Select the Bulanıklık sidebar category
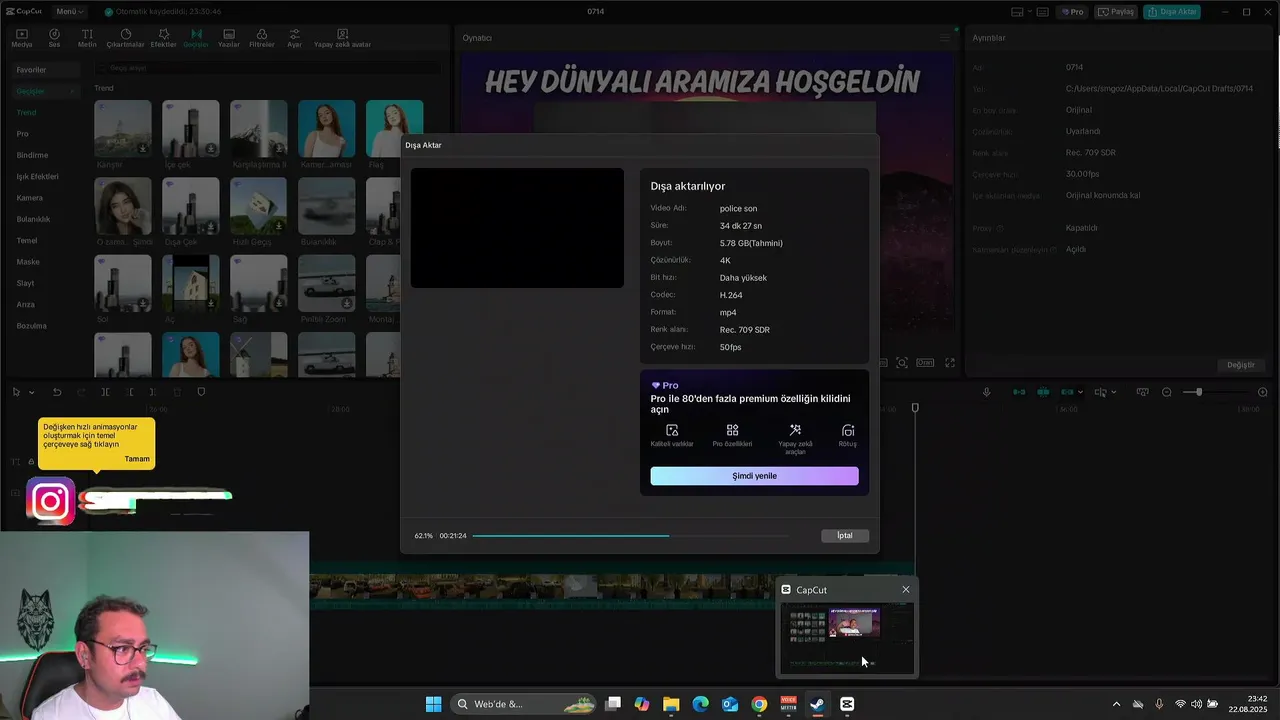1280x720 pixels. 33,219
